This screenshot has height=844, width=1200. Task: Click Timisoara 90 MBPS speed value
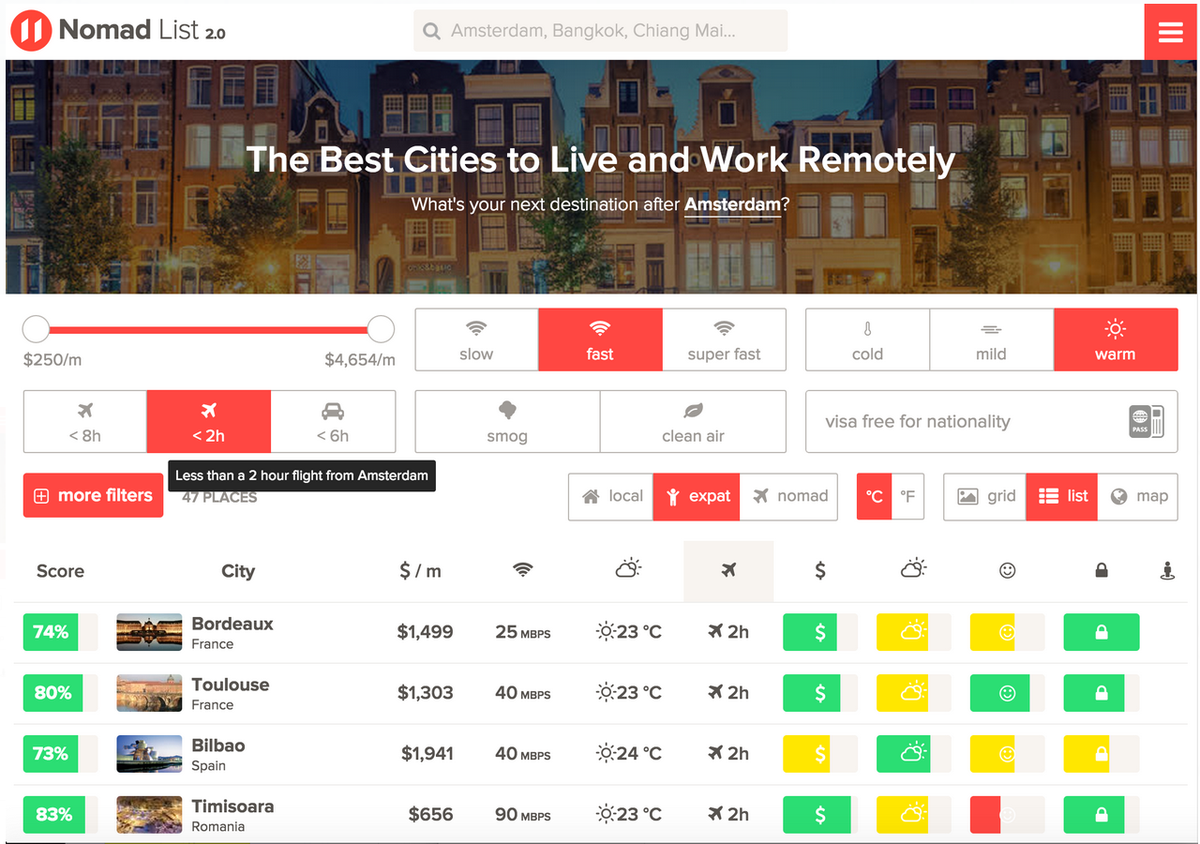523,815
